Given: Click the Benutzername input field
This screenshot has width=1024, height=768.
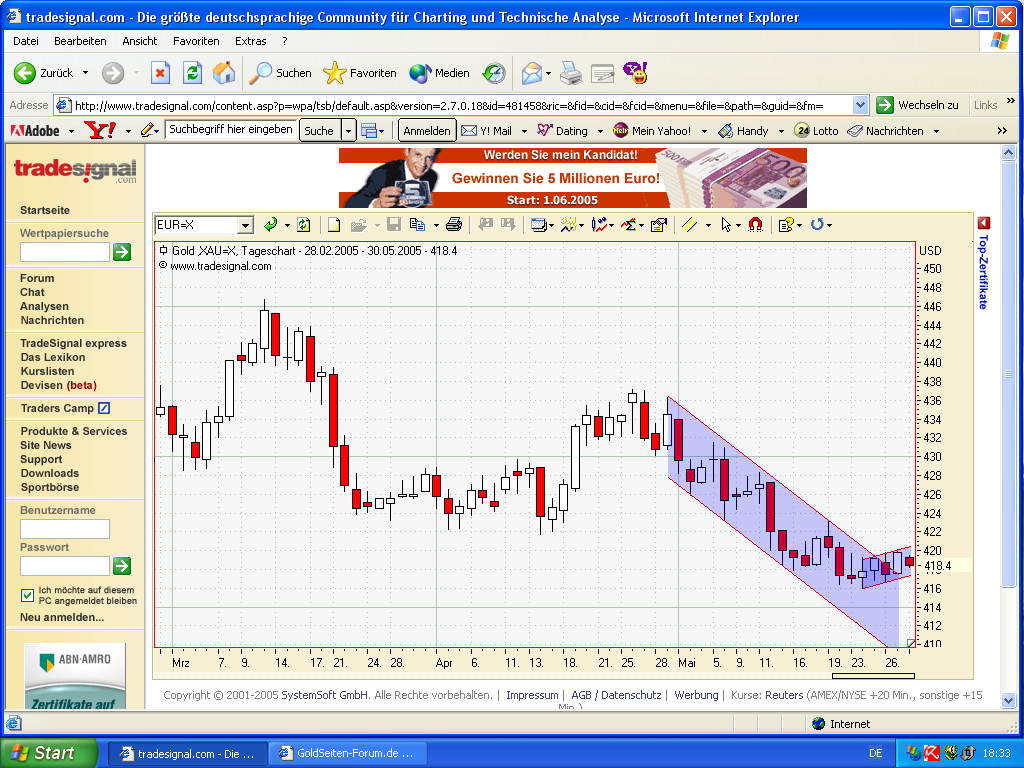Looking at the screenshot, I should coord(65,529).
